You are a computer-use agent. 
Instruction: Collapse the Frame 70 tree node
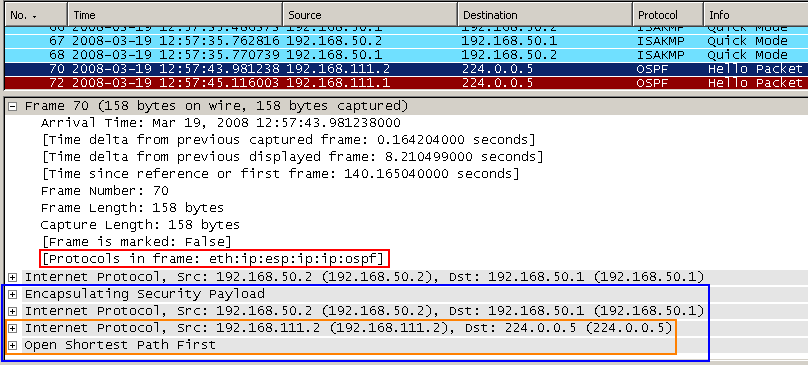[x=13, y=106]
